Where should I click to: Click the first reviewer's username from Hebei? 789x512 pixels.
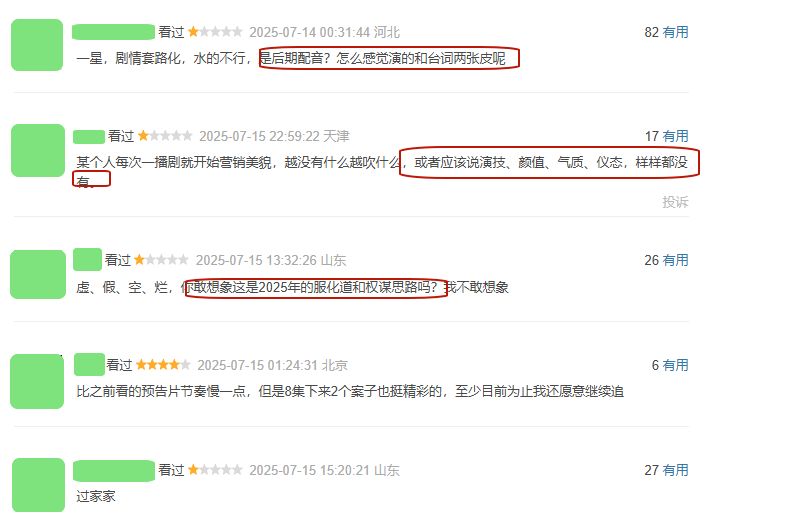tap(113, 32)
